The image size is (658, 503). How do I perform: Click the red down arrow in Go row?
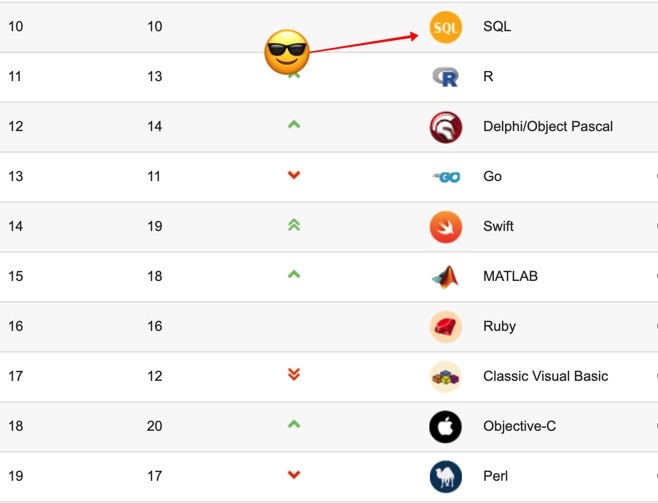point(294,176)
